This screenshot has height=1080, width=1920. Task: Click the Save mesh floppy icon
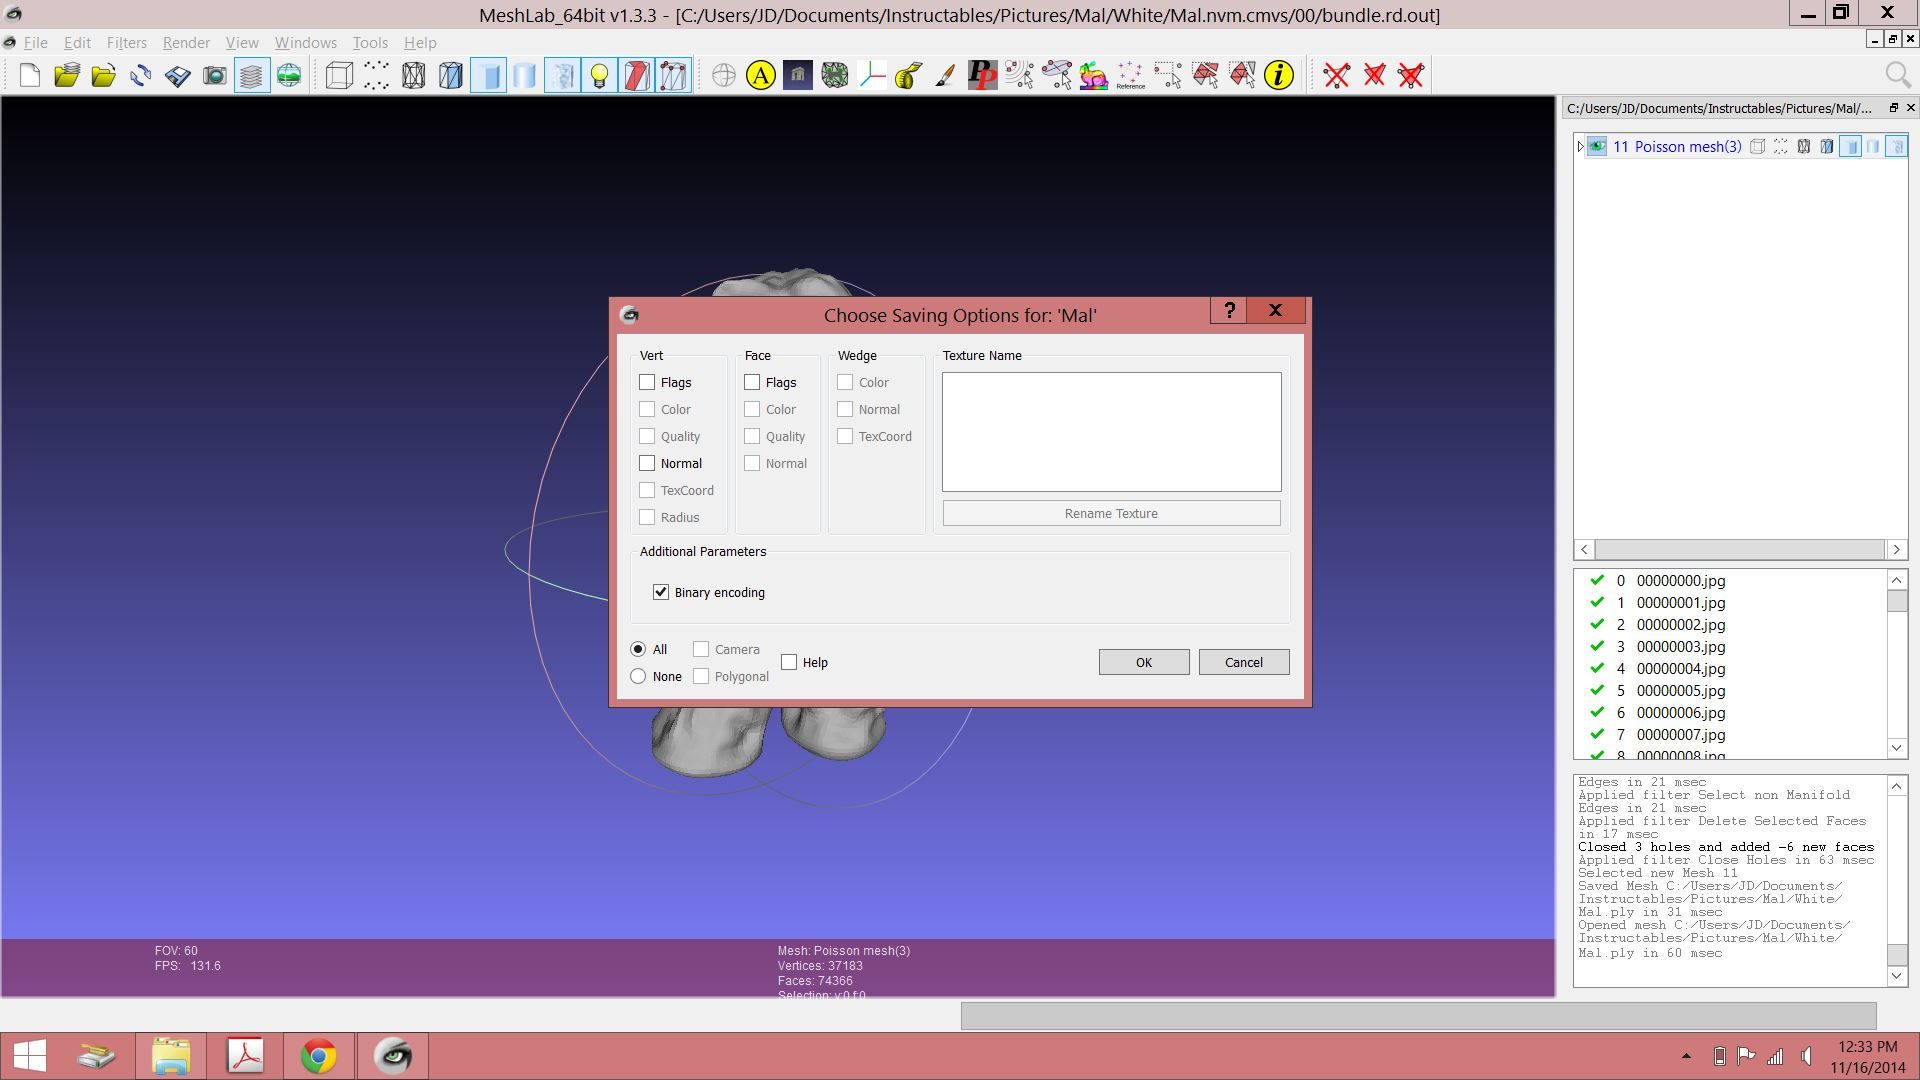pyautogui.click(x=177, y=76)
